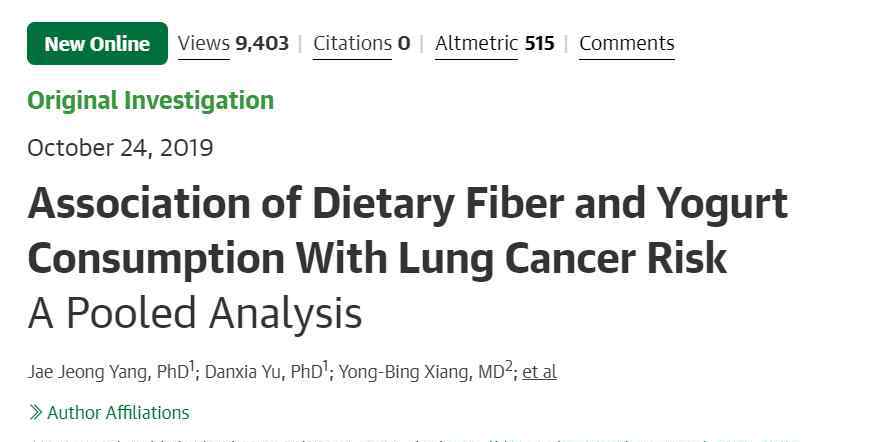Screen dimensions: 893x442
Task: Jump to the Comments section
Action: [x=627, y=44]
